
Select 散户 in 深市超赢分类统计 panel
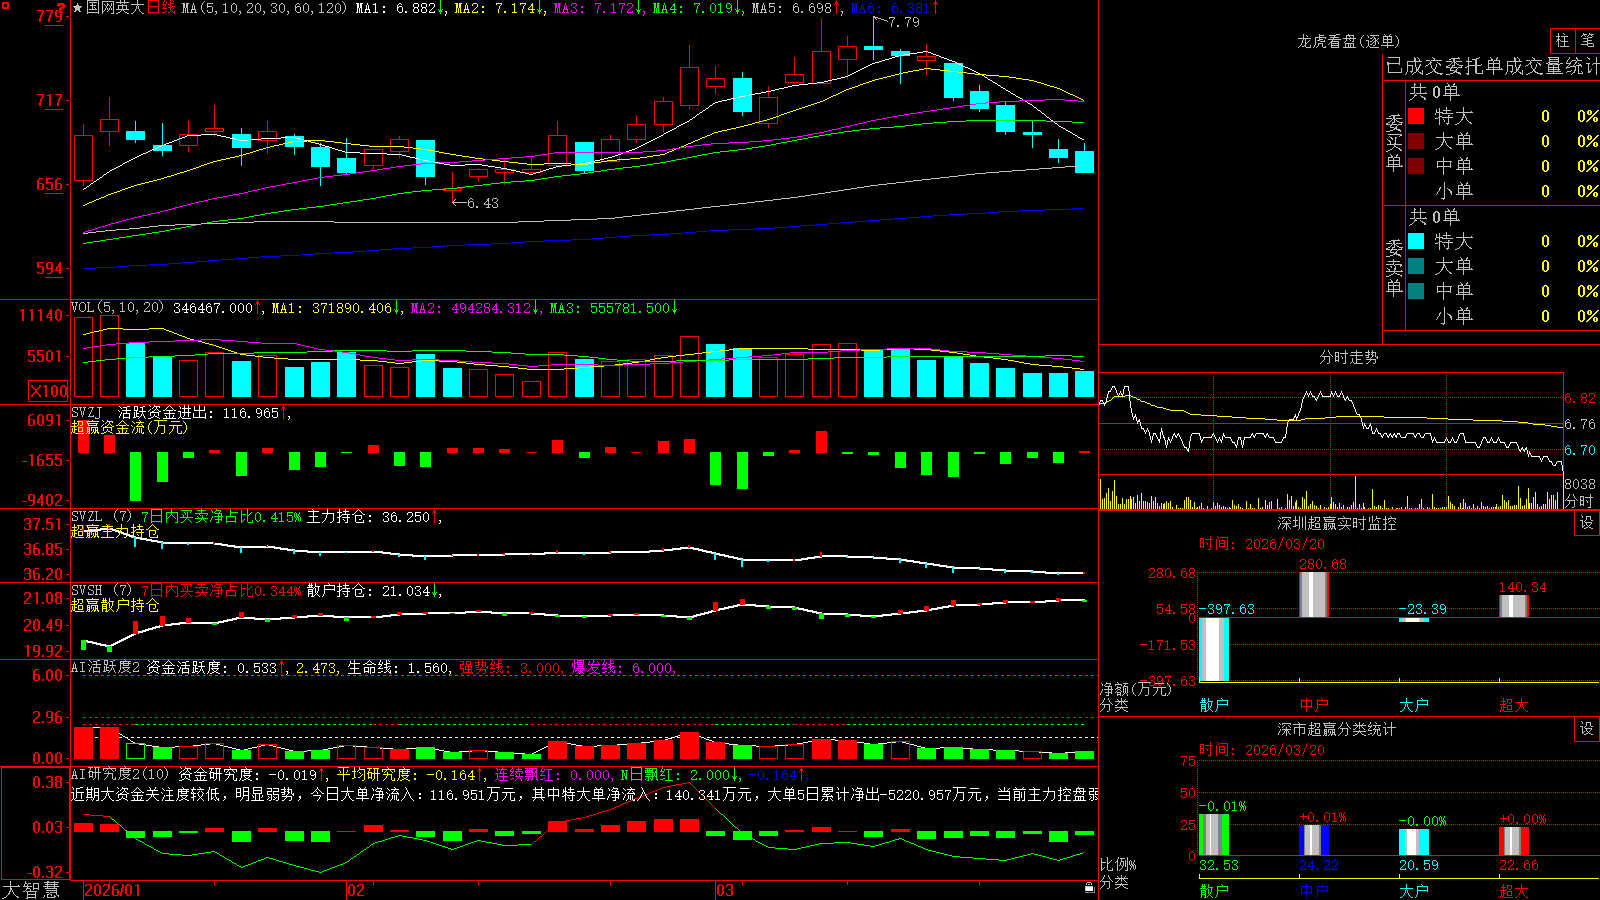pyautogui.click(x=1214, y=890)
